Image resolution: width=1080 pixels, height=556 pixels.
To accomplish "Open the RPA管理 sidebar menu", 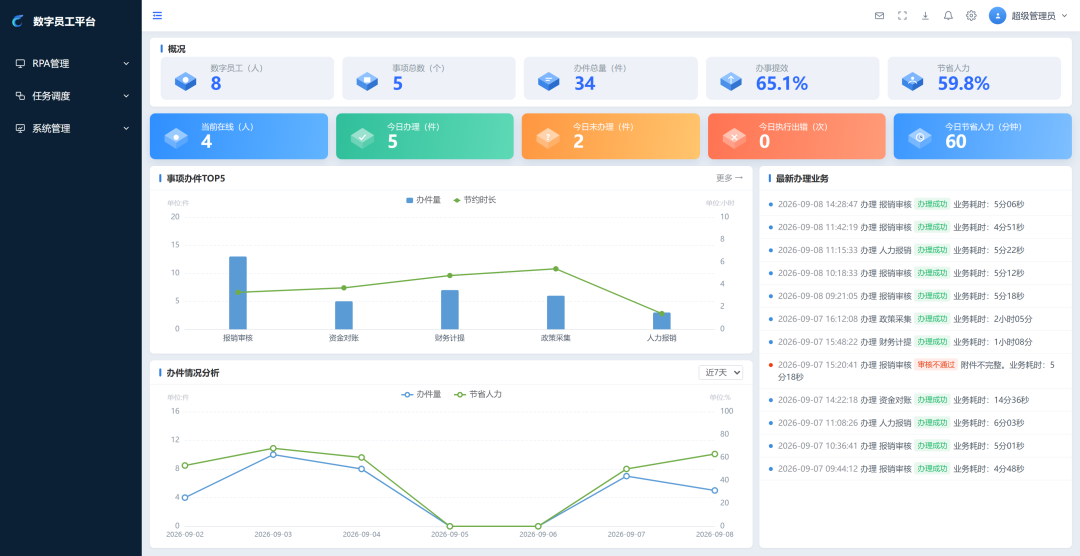I will pos(71,63).
